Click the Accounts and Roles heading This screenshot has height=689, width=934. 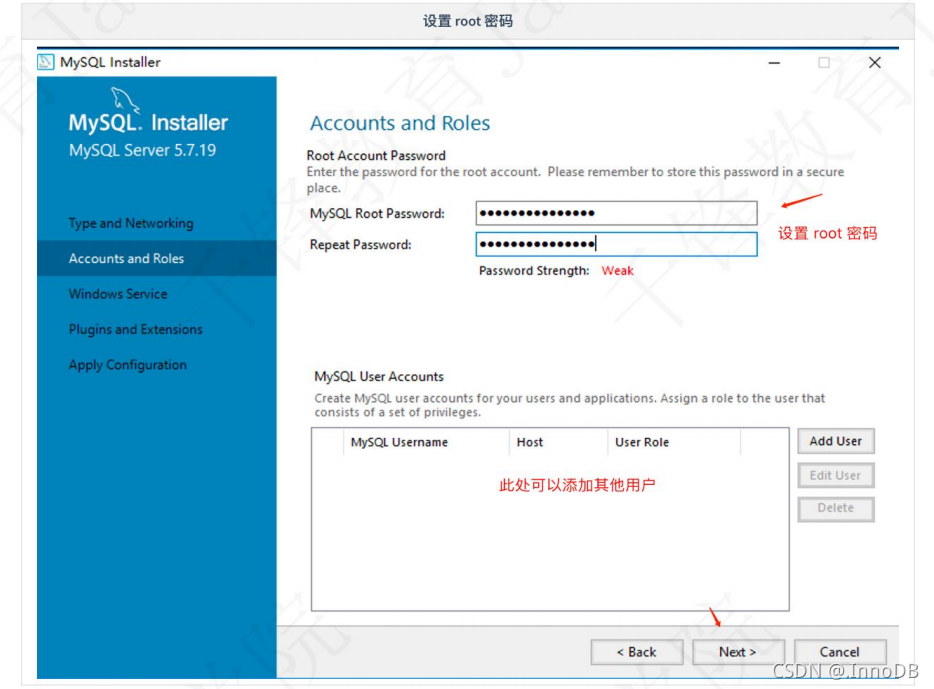click(400, 123)
